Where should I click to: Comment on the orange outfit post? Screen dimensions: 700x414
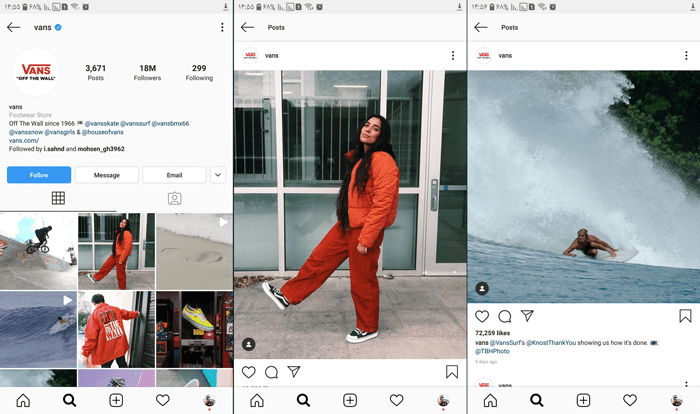click(x=271, y=372)
